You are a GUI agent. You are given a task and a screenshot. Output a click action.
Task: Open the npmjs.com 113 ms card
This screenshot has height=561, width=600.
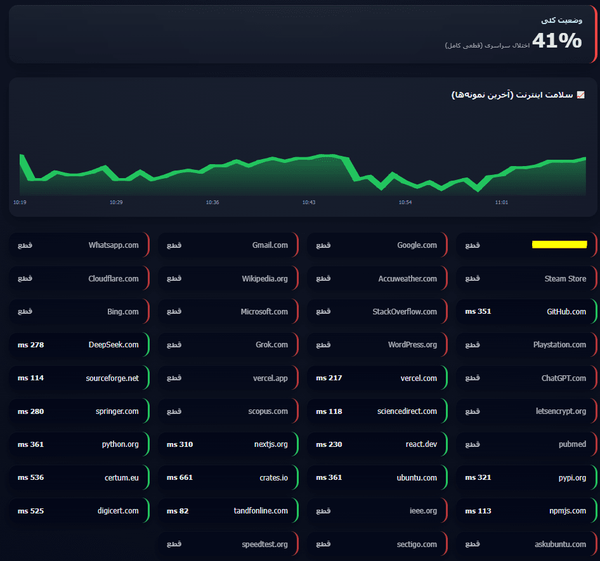click(x=527, y=511)
